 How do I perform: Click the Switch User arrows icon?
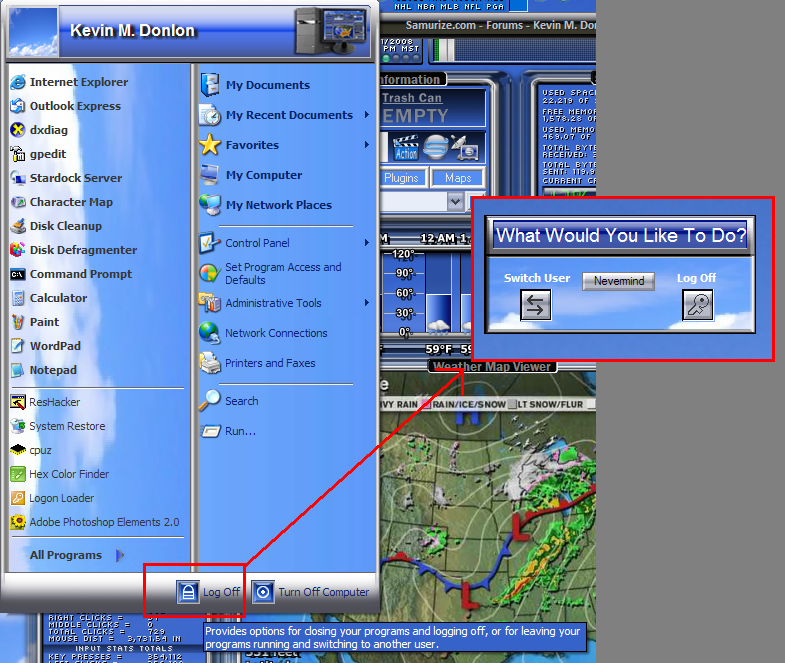click(x=536, y=305)
